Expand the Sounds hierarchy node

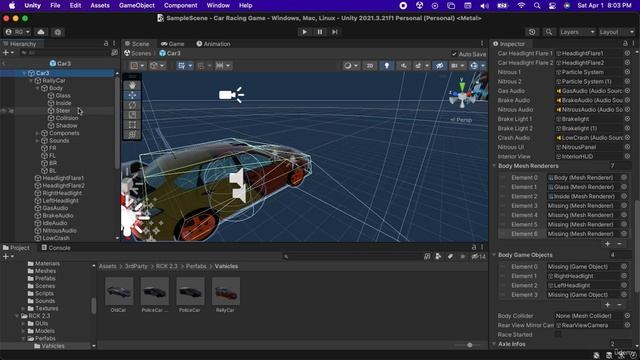tap(38, 140)
